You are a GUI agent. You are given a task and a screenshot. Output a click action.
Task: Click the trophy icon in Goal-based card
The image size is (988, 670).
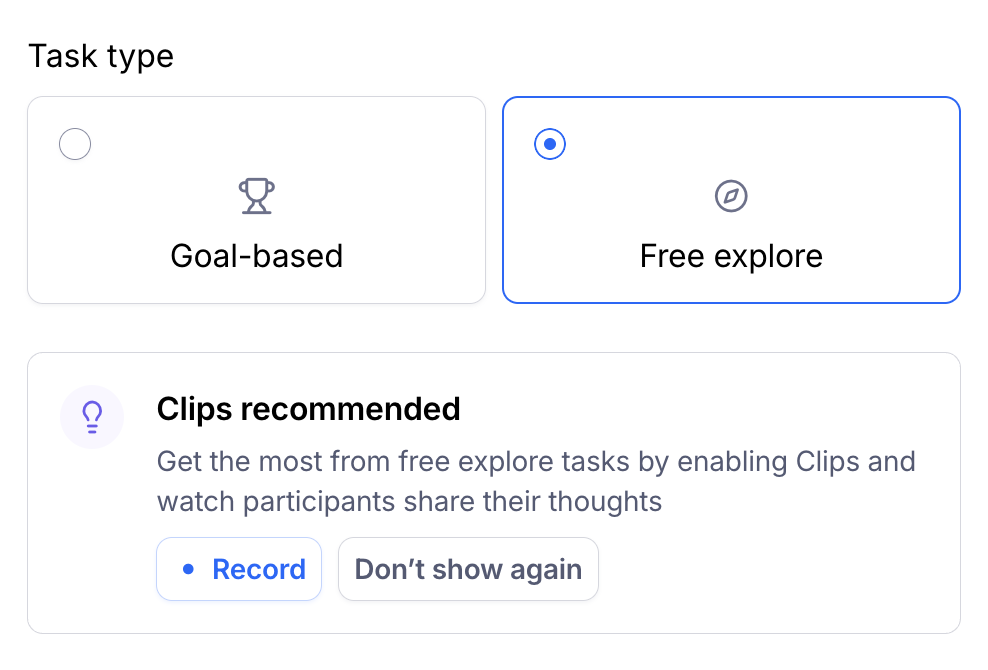[256, 196]
